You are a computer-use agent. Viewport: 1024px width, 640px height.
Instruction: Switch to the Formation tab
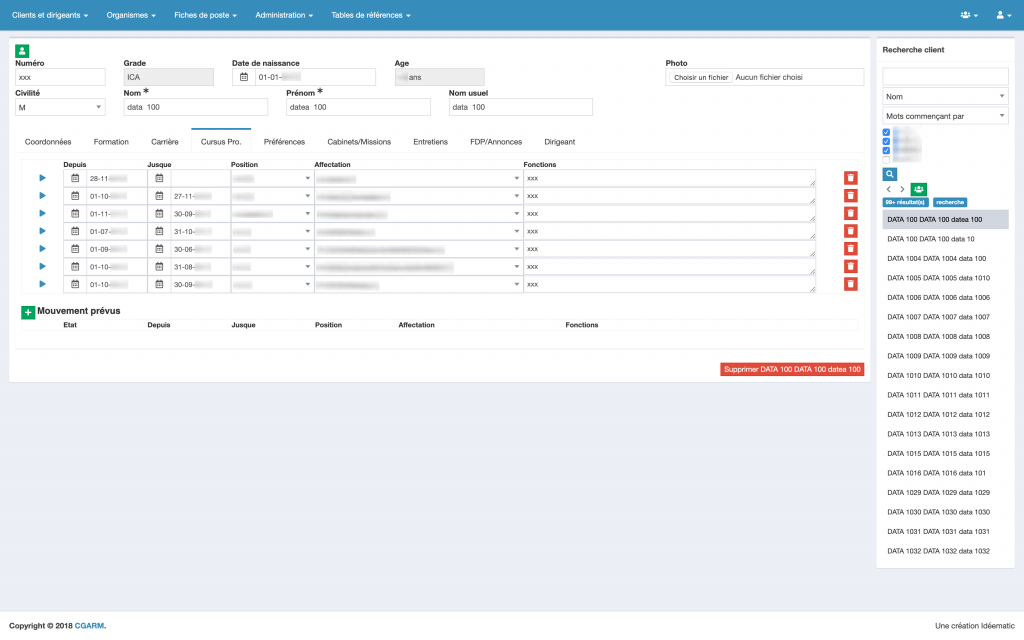point(111,142)
